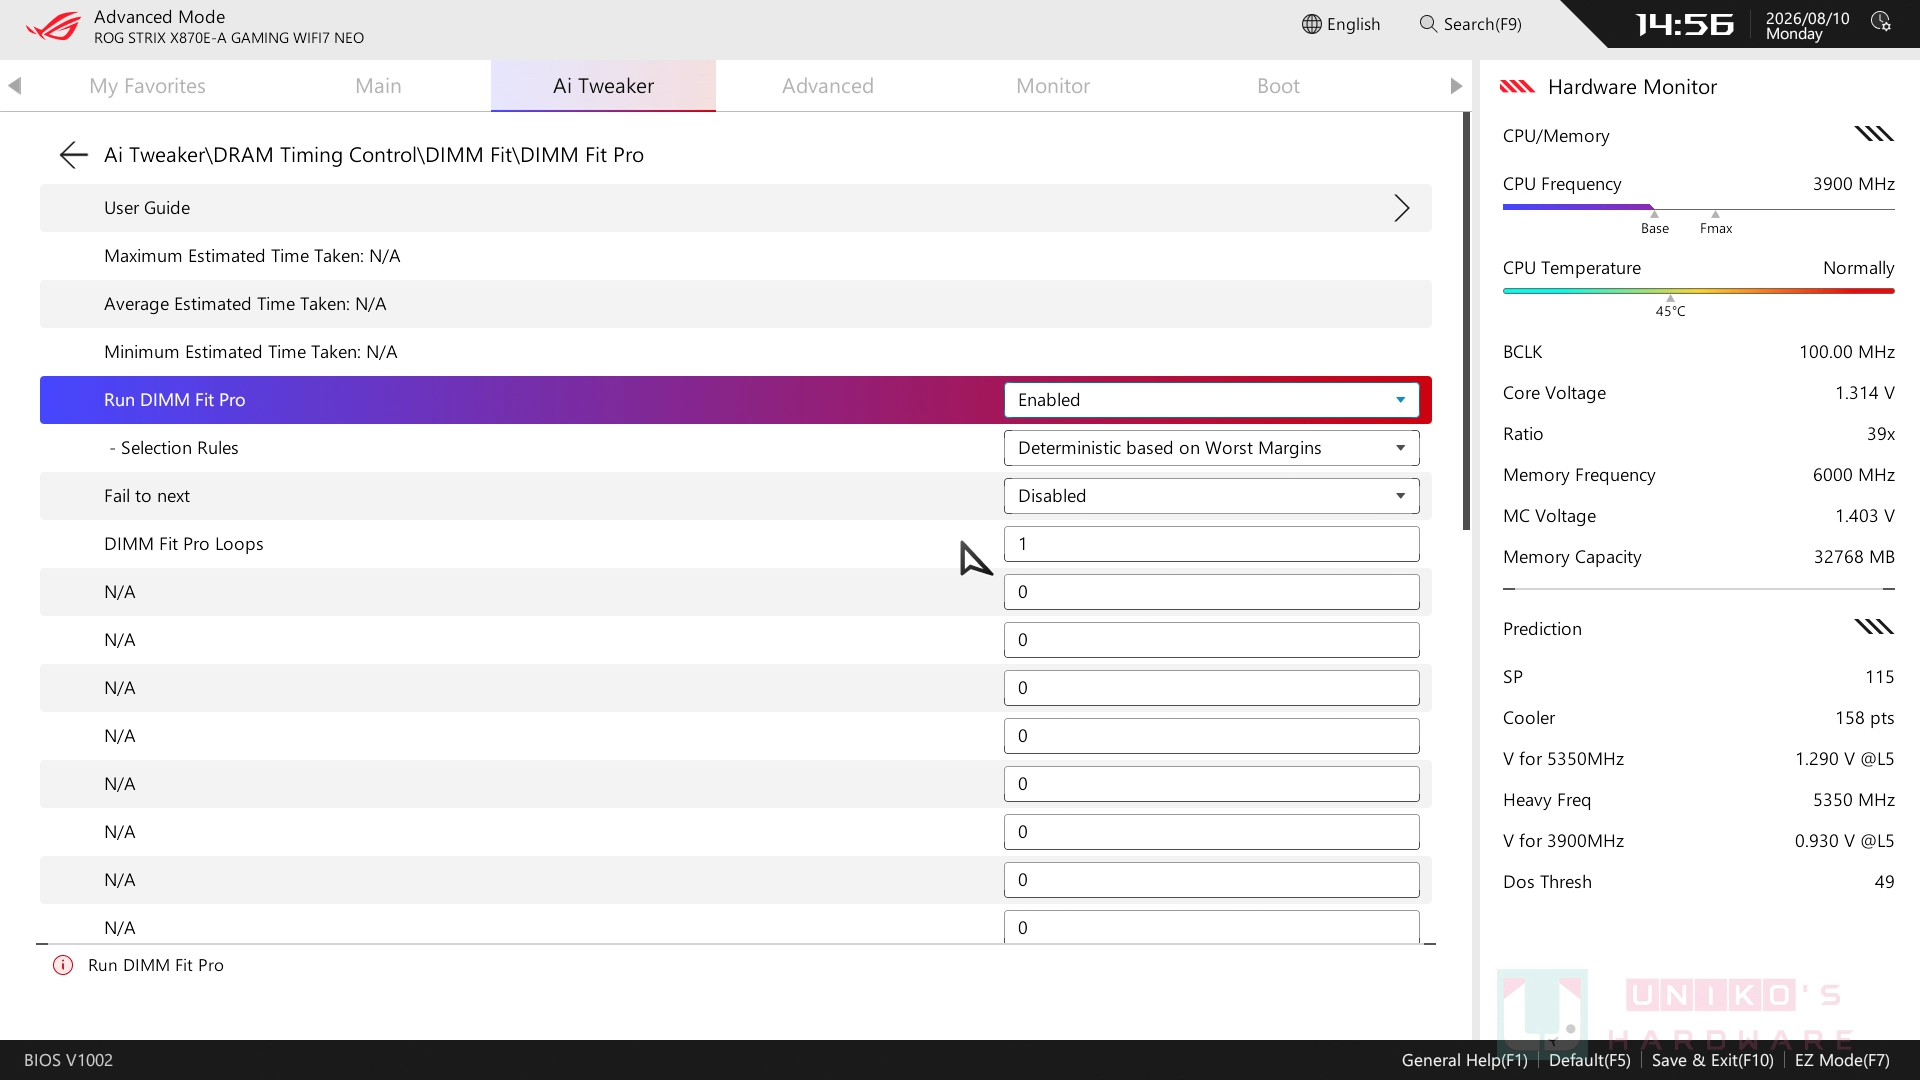The image size is (1920, 1080).
Task: Click General Help(F1)
Action: [1464, 1060]
